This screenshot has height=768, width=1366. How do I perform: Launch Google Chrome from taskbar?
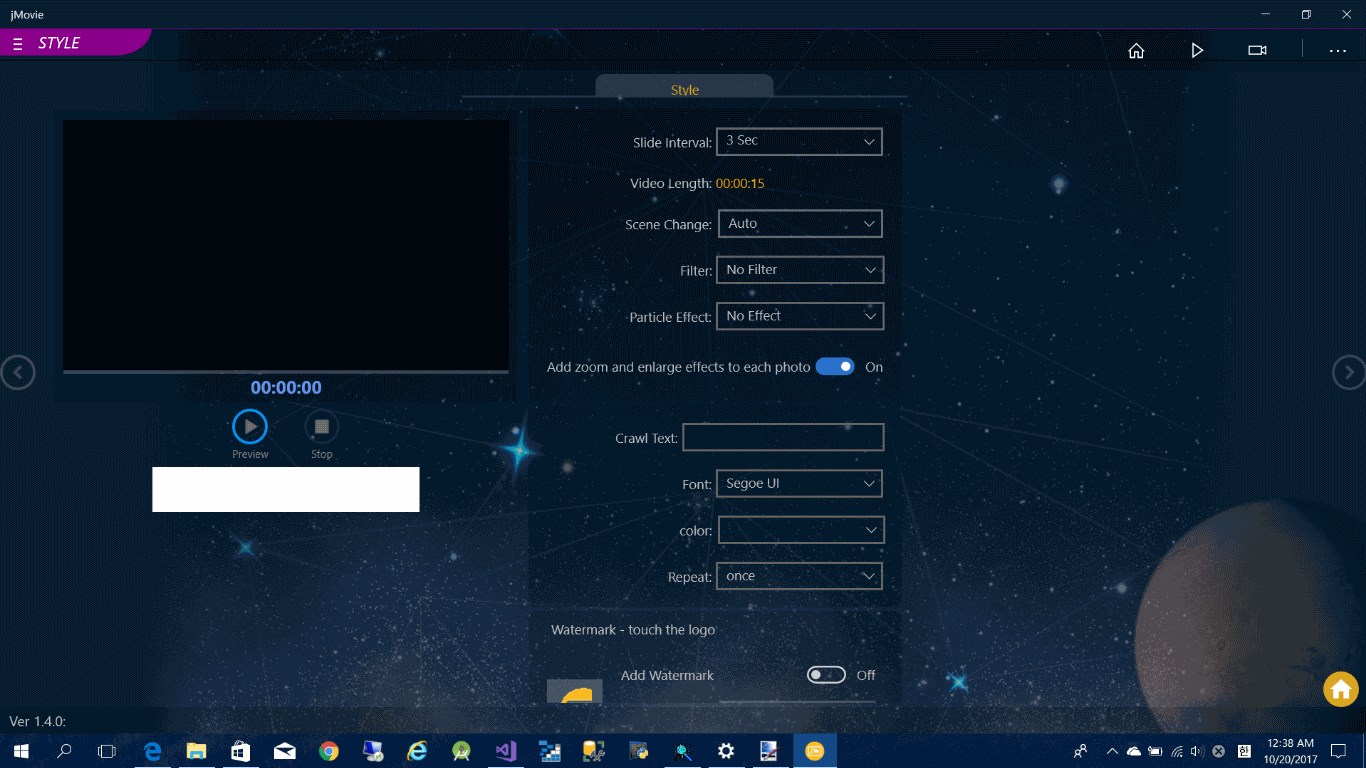pos(329,751)
